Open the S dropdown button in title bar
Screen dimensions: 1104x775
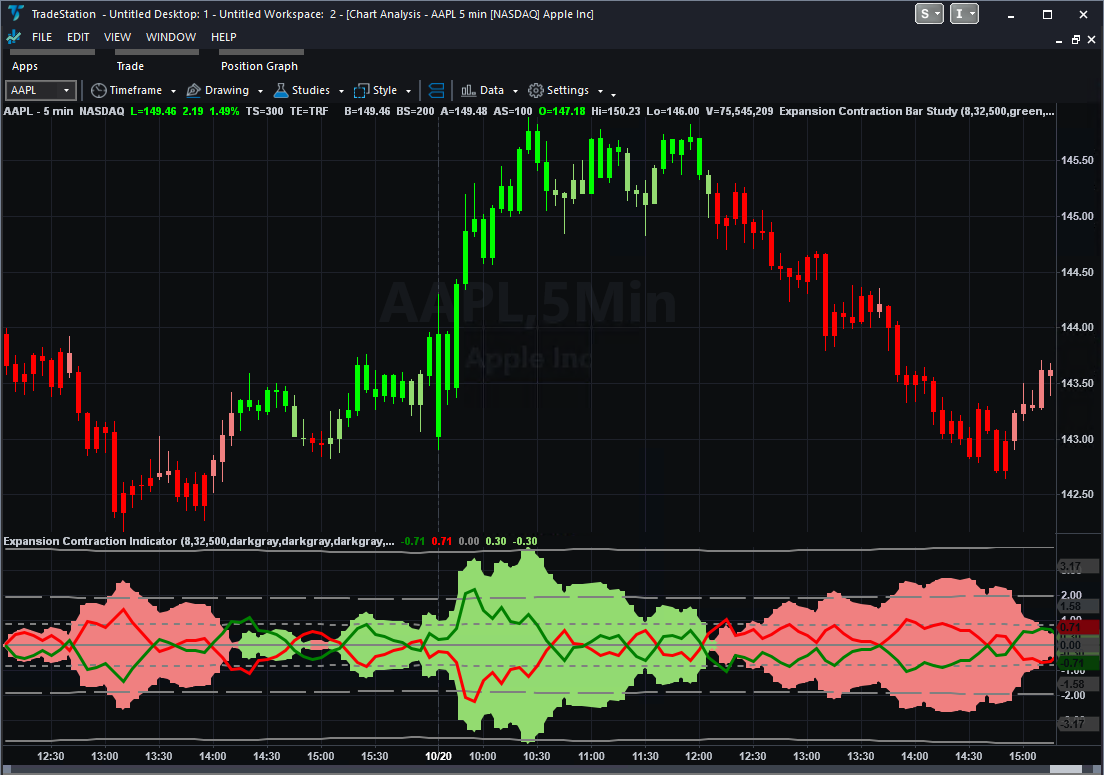(x=929, y=13)
